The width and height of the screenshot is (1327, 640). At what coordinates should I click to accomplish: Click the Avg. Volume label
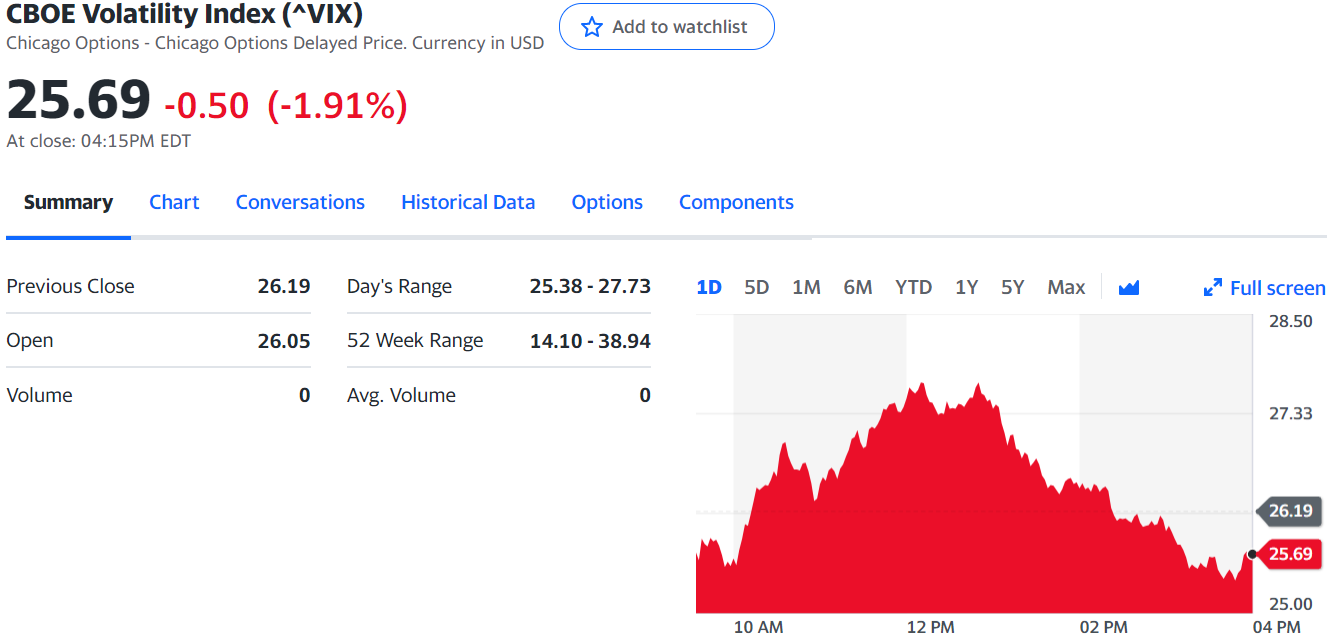coord(401,395)
